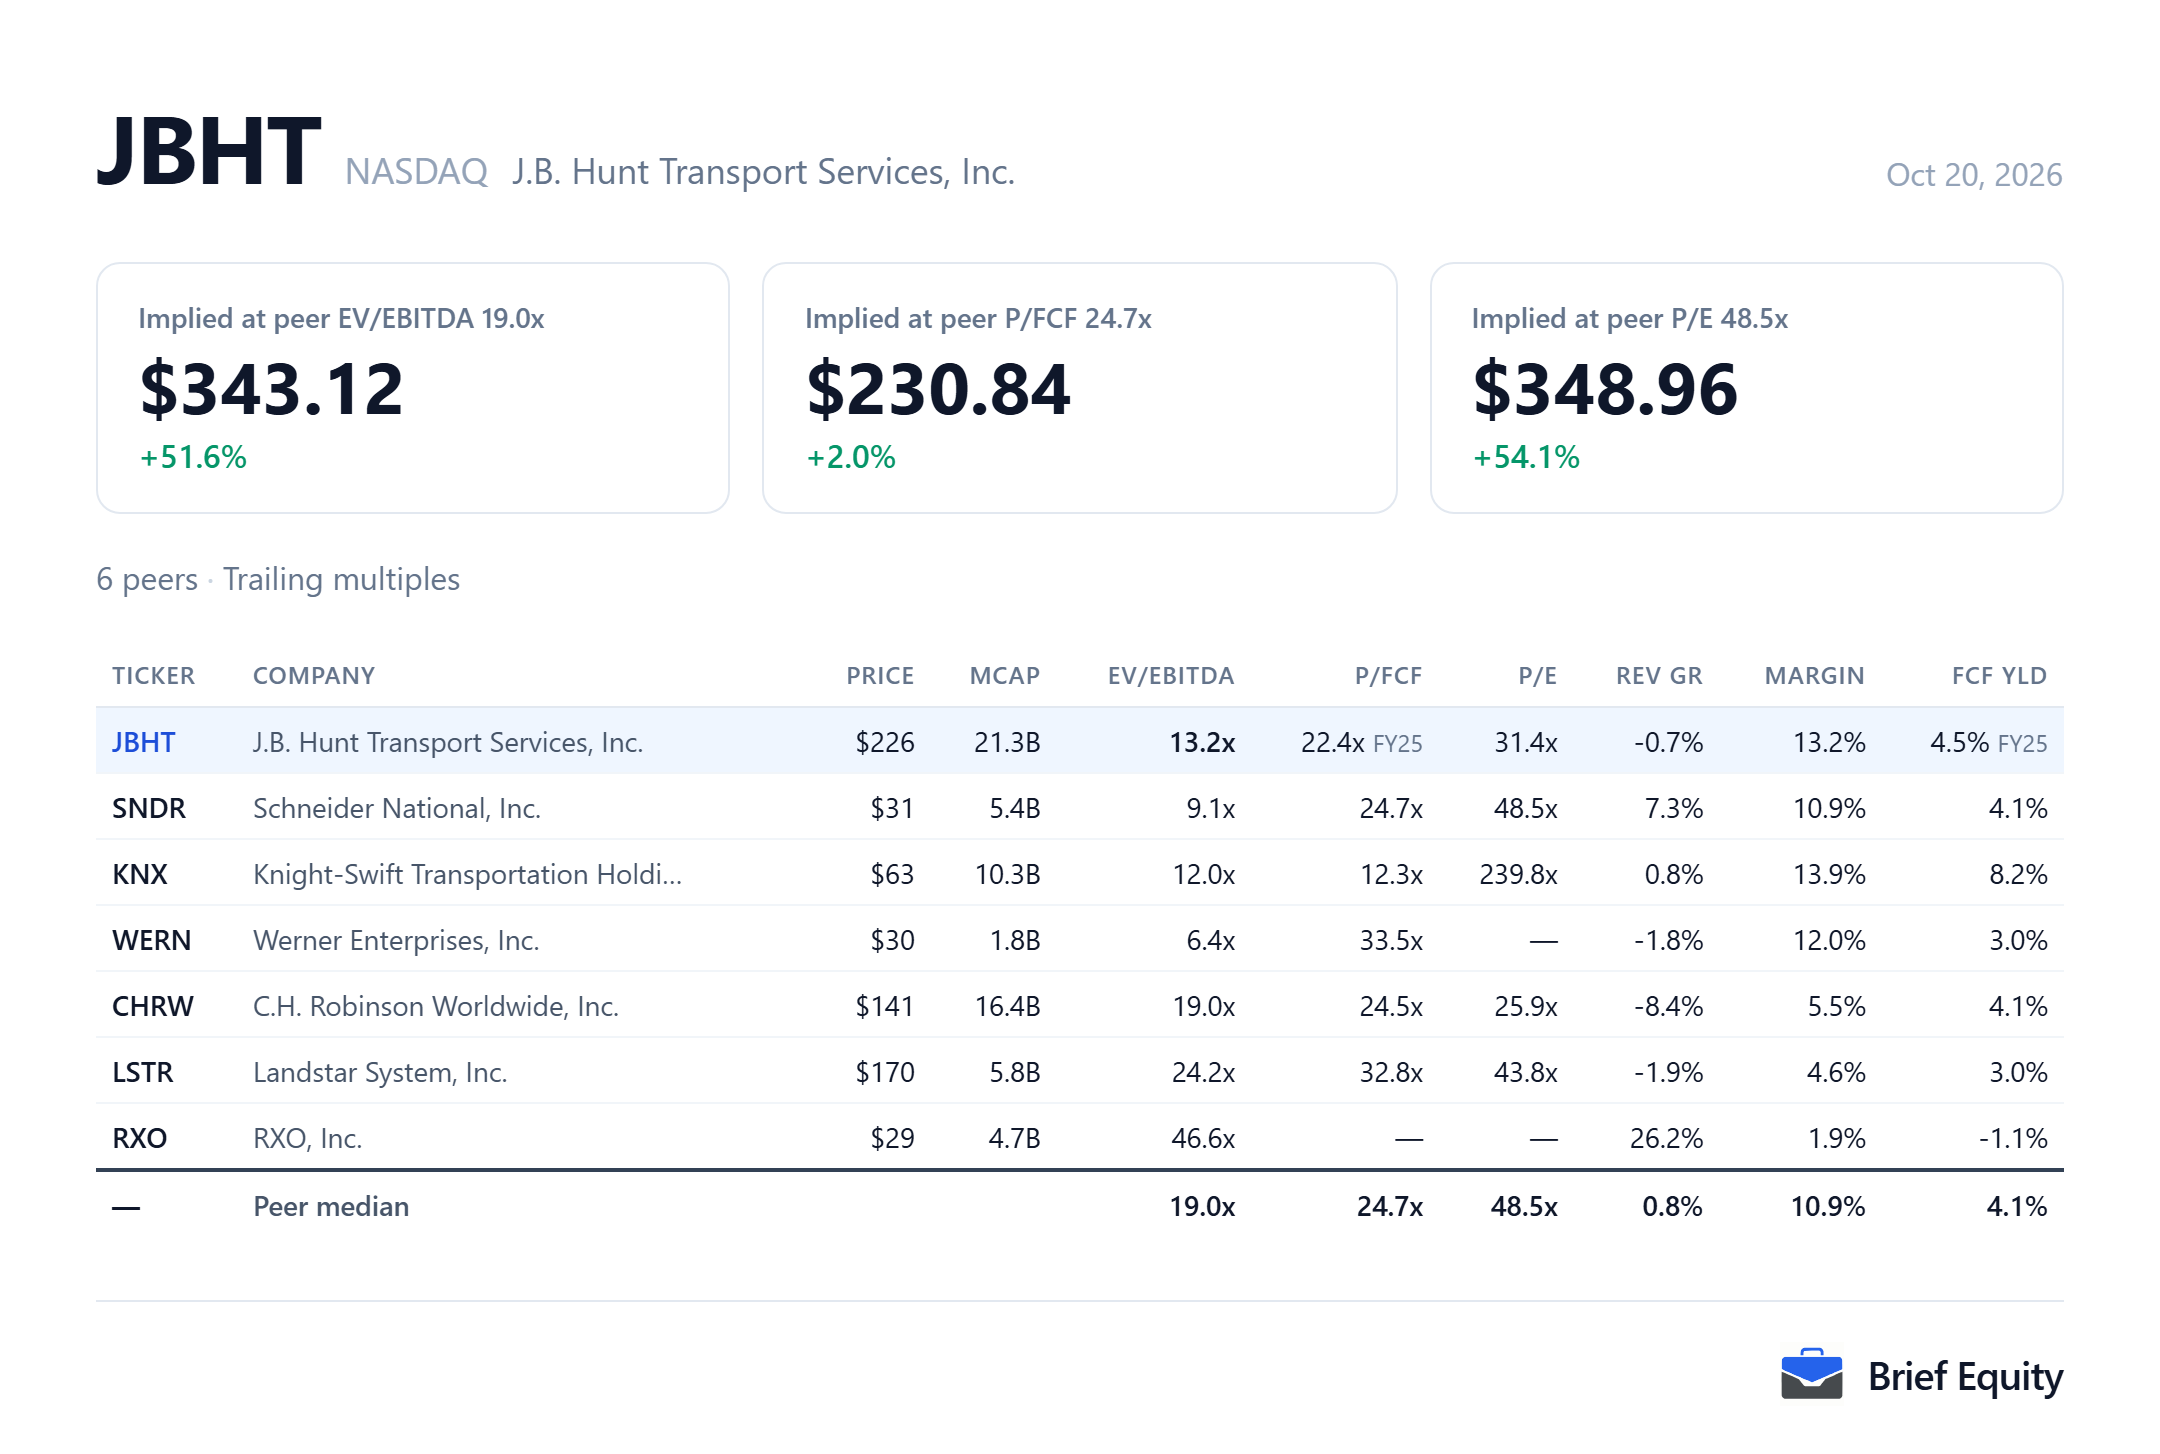Screen dimensions: 2160x1454
Task: Click Landstar System, Inc. company name
Action: coord(380,1072)
